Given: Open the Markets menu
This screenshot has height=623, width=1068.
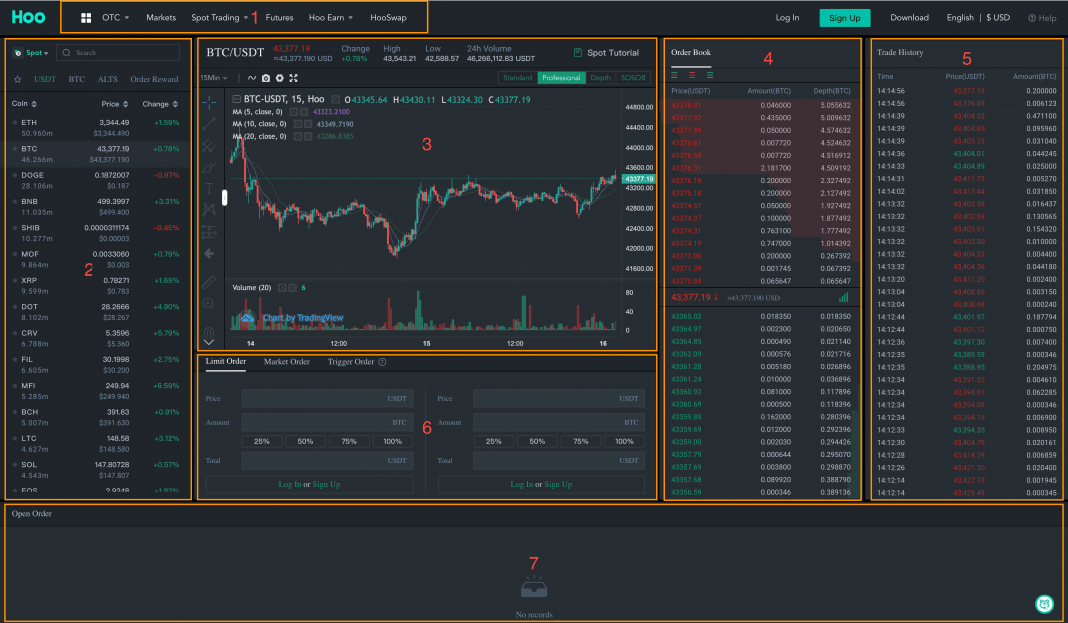Looking at the screenshot, I should coord(161,18).
